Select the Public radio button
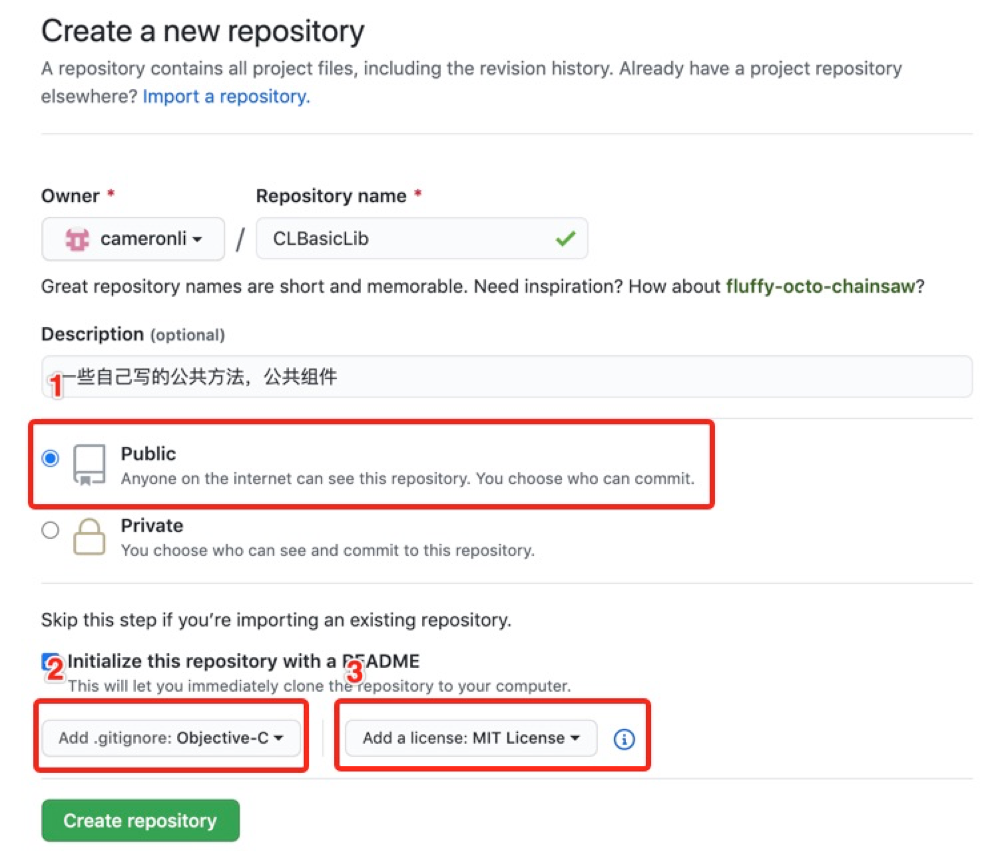This screenshot has height=866, width=1000. click(50, 458)
